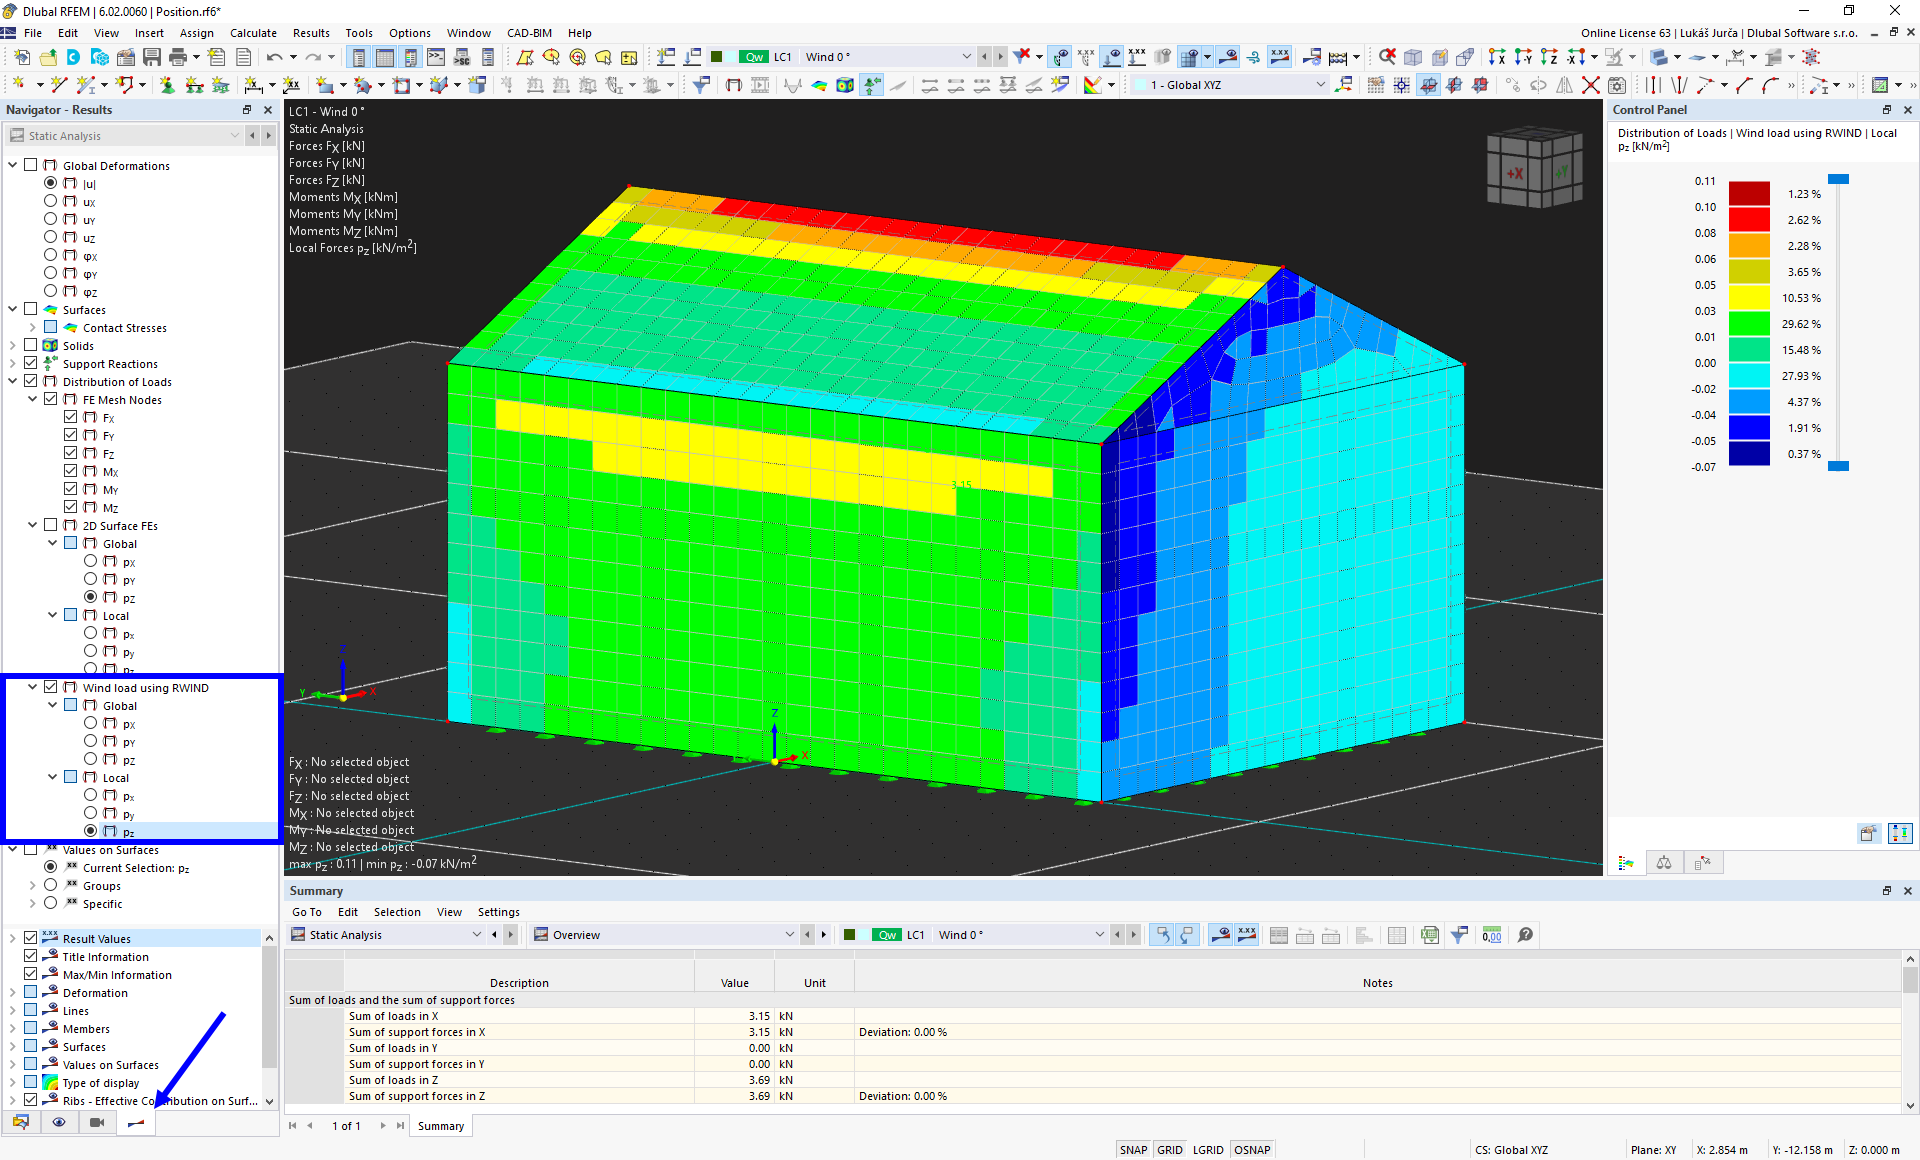
Task: Open the CAD-BIM menu
Action: point(529,33)
